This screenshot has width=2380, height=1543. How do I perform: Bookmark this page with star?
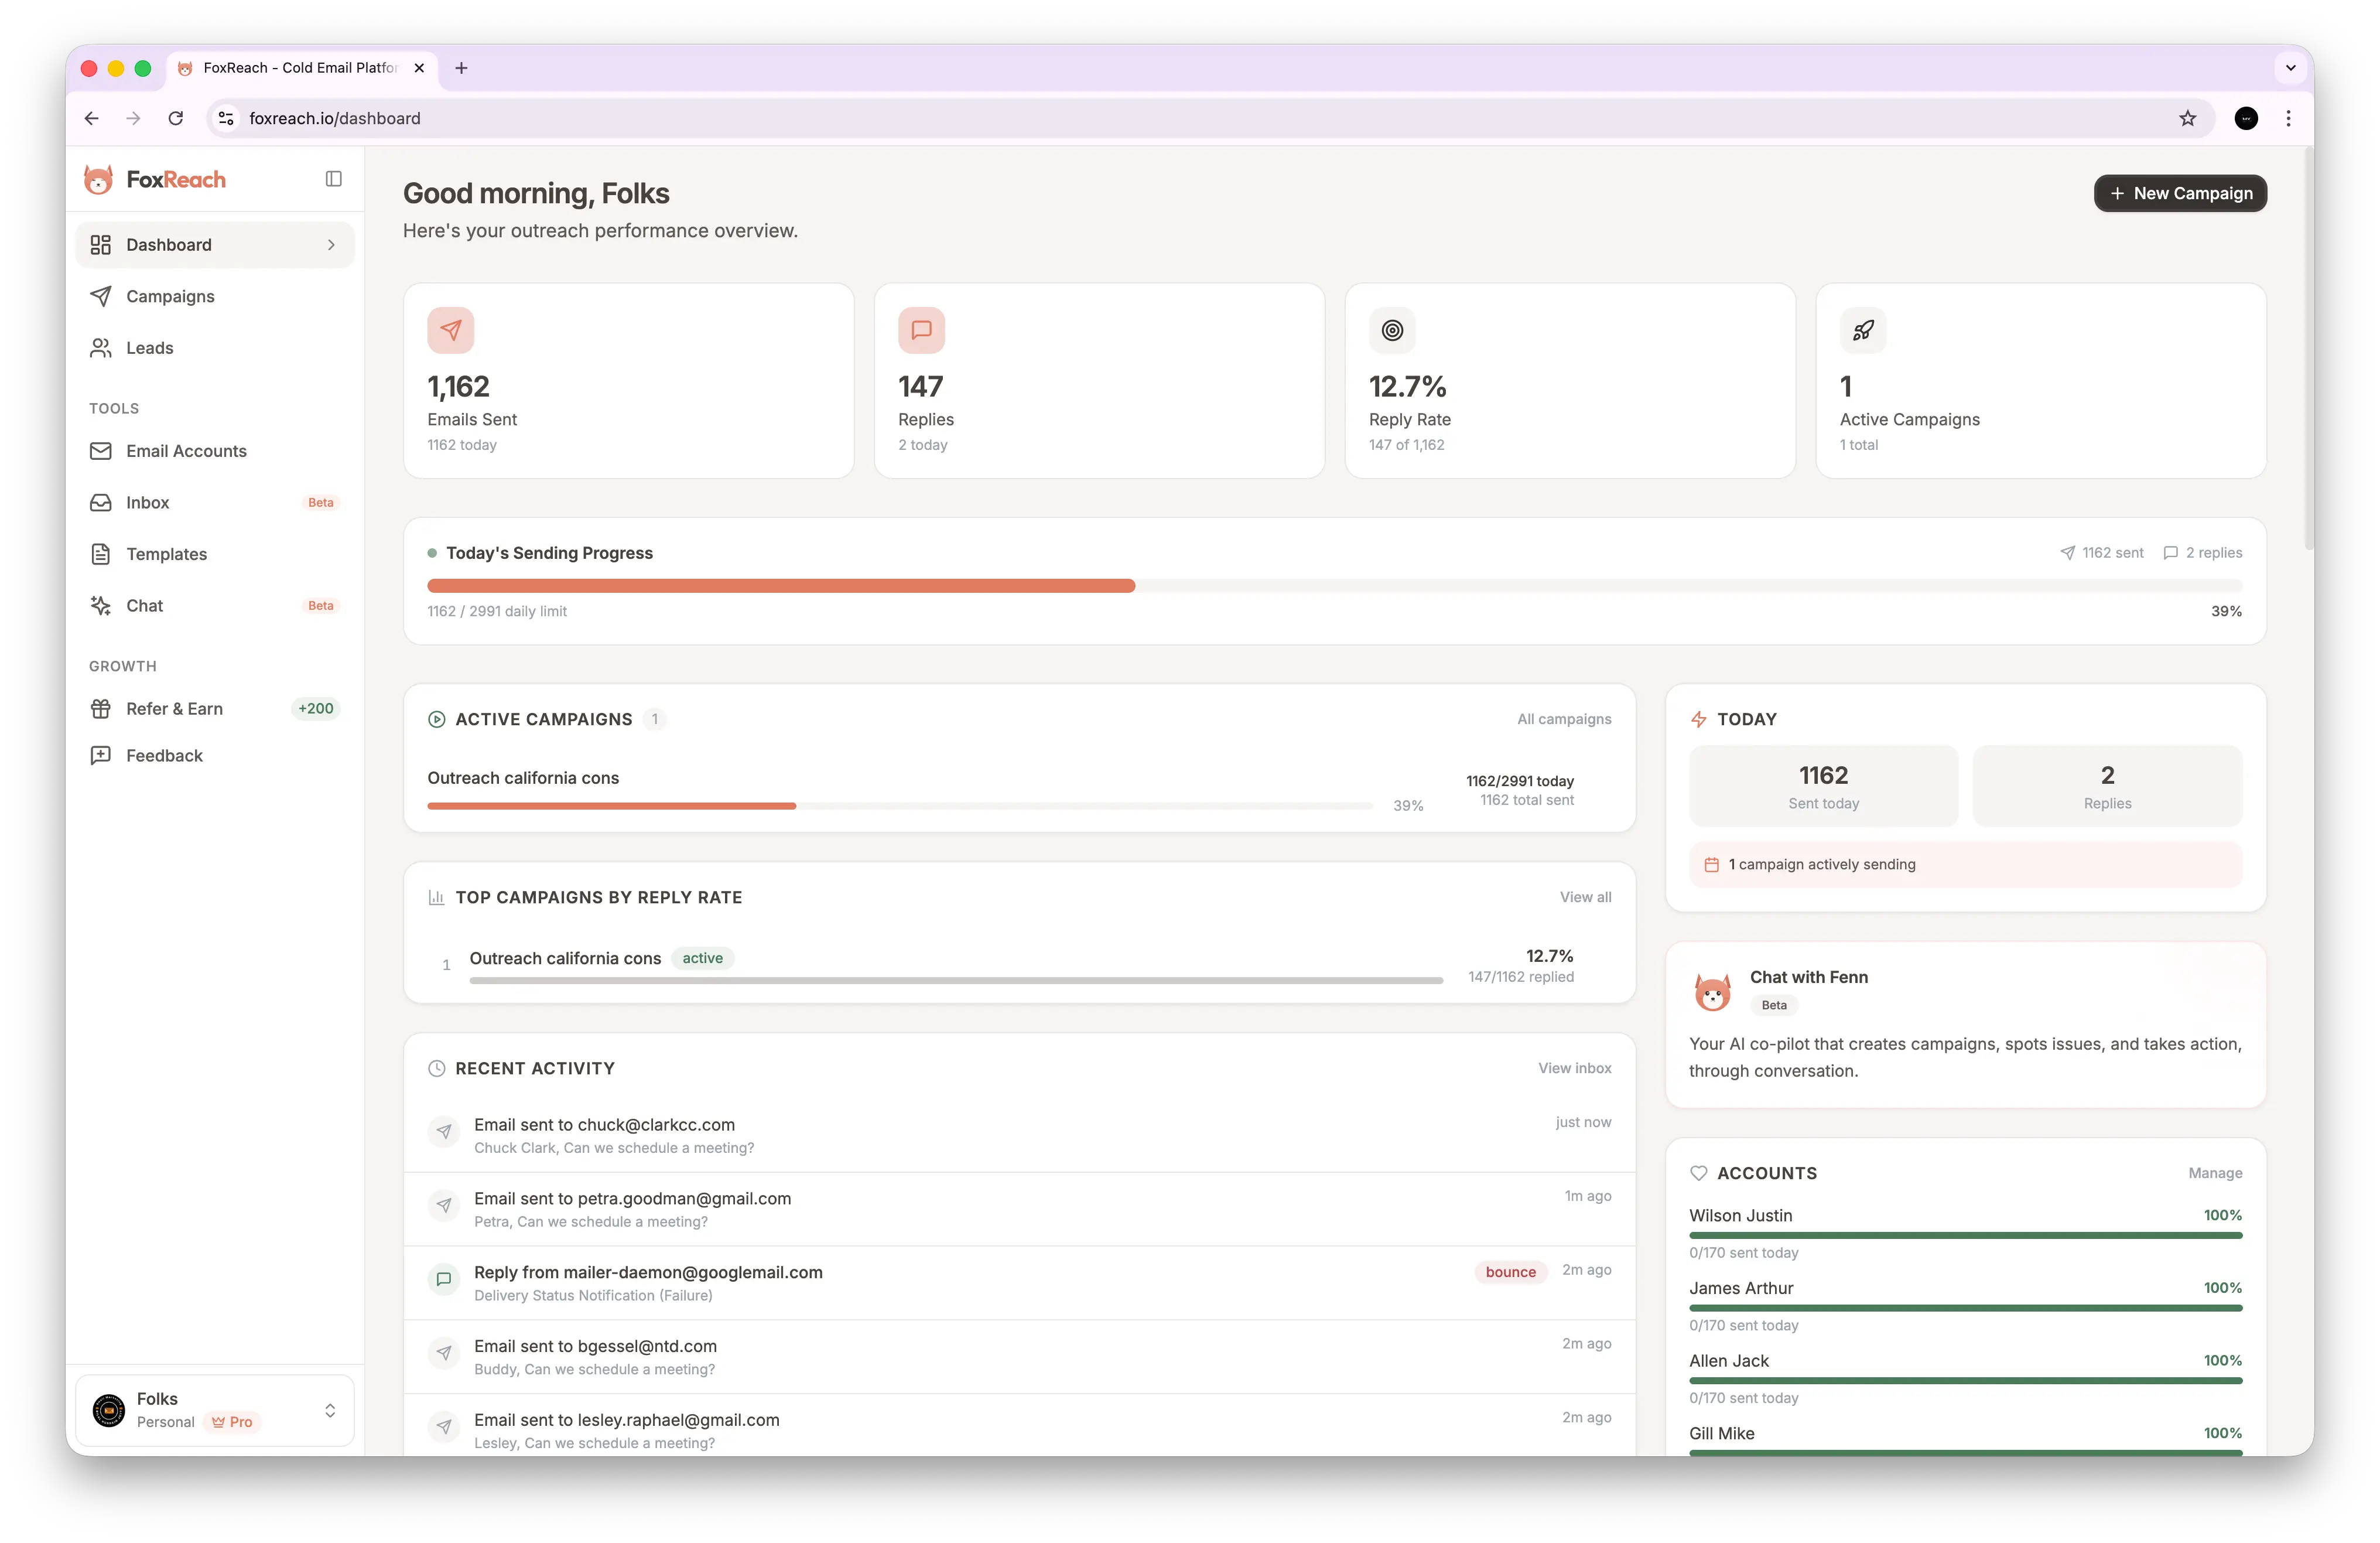pos(2187,118)
